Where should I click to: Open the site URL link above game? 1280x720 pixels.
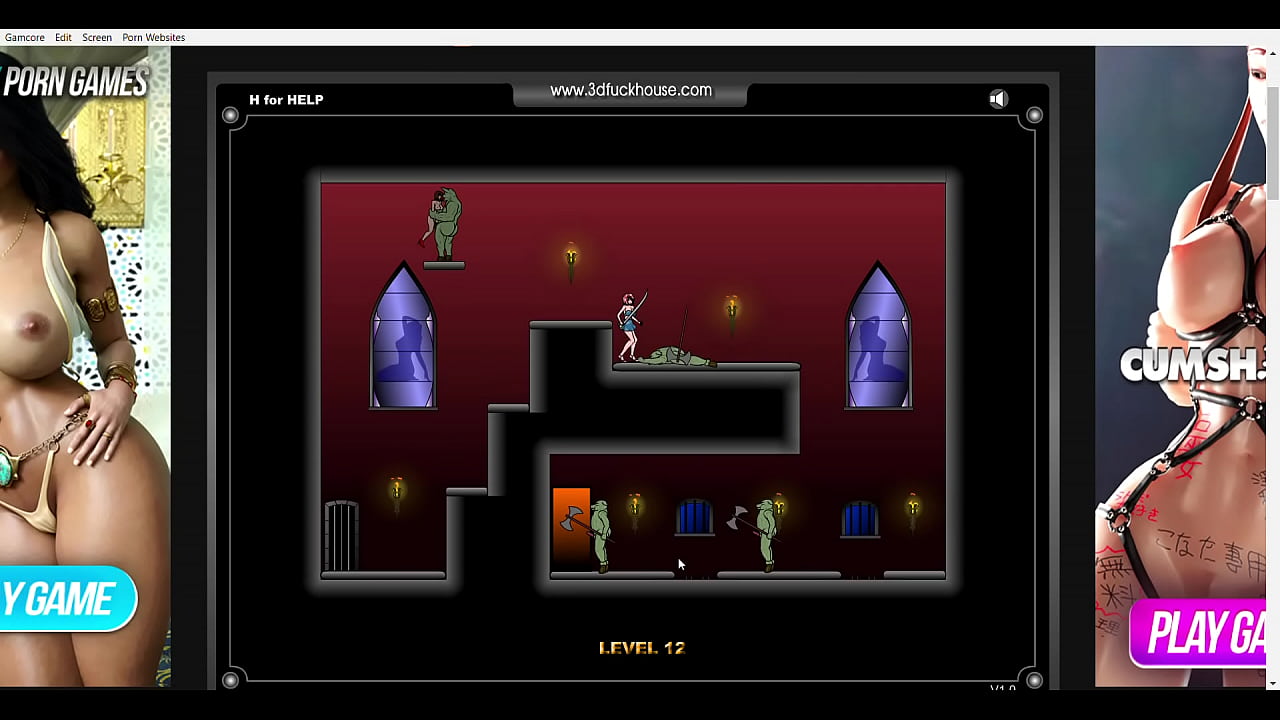point(630,91)
